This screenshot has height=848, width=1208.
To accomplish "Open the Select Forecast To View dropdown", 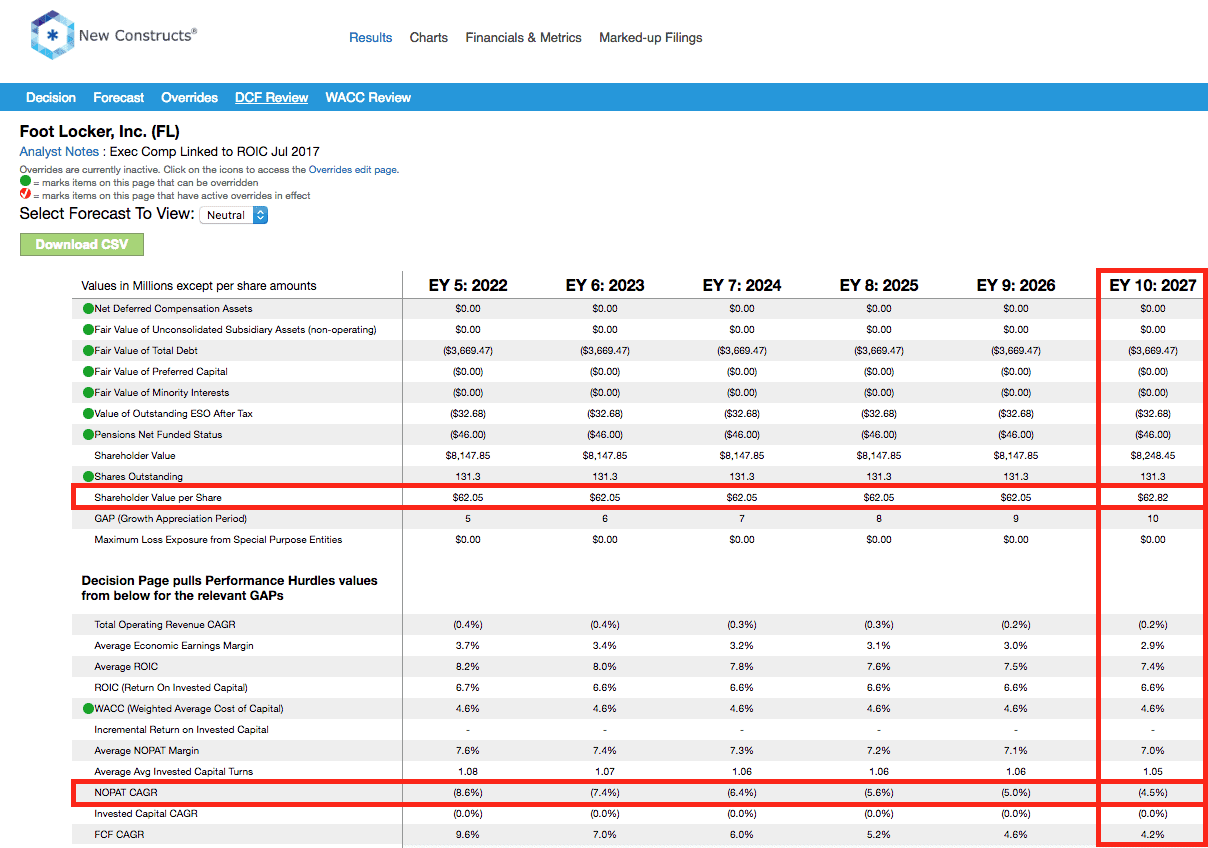I will [x=234, y=215].
